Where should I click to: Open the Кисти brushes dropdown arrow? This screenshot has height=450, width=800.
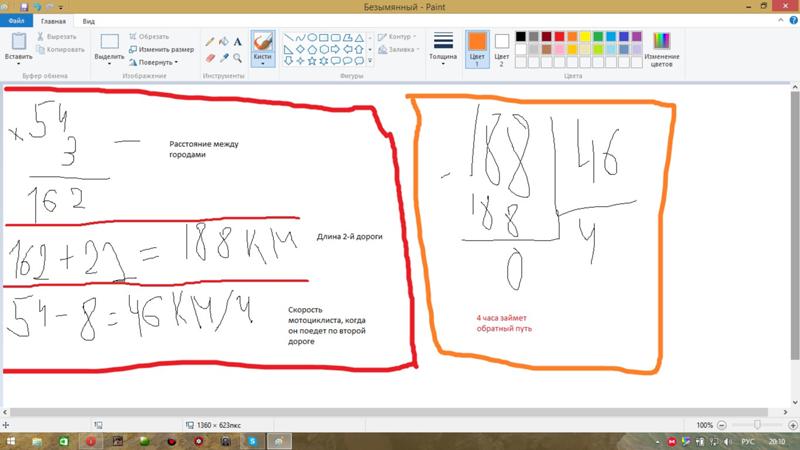[x=263, y=65]
